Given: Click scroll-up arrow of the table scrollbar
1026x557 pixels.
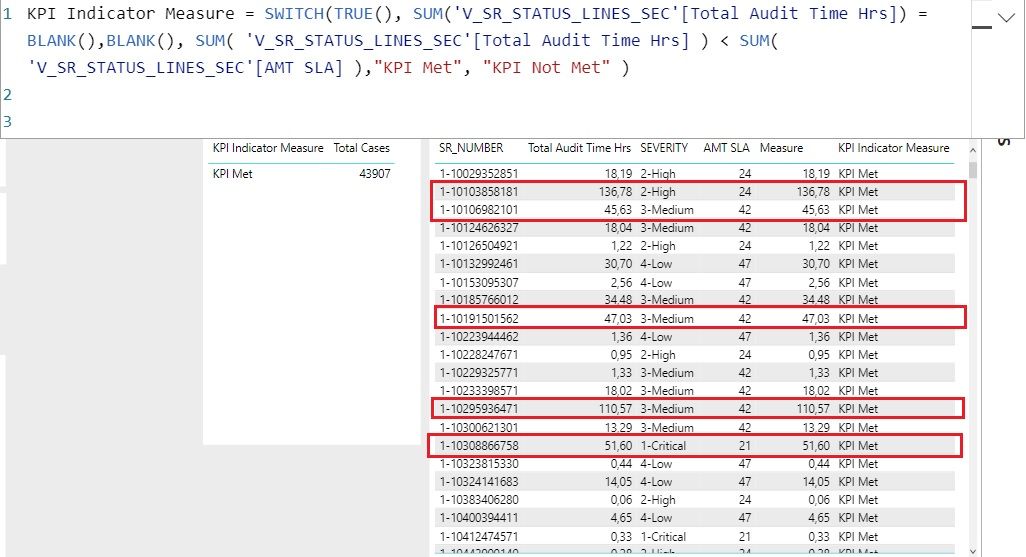Looking at the screenshot, I should (x=973, y=151).
